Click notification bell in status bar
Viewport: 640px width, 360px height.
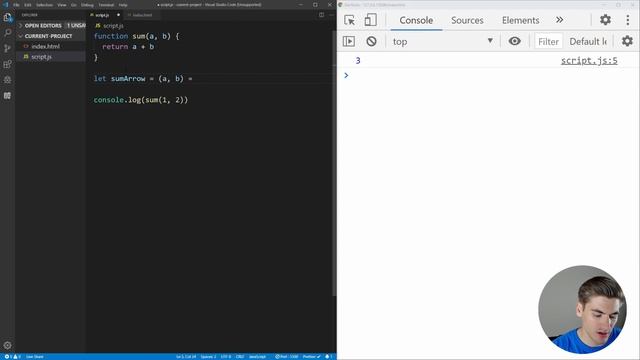[x=328, y=357]
